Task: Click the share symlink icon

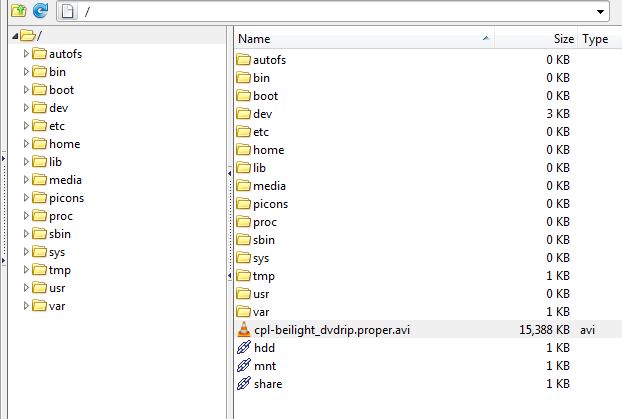Action: [x=243, y=384]
